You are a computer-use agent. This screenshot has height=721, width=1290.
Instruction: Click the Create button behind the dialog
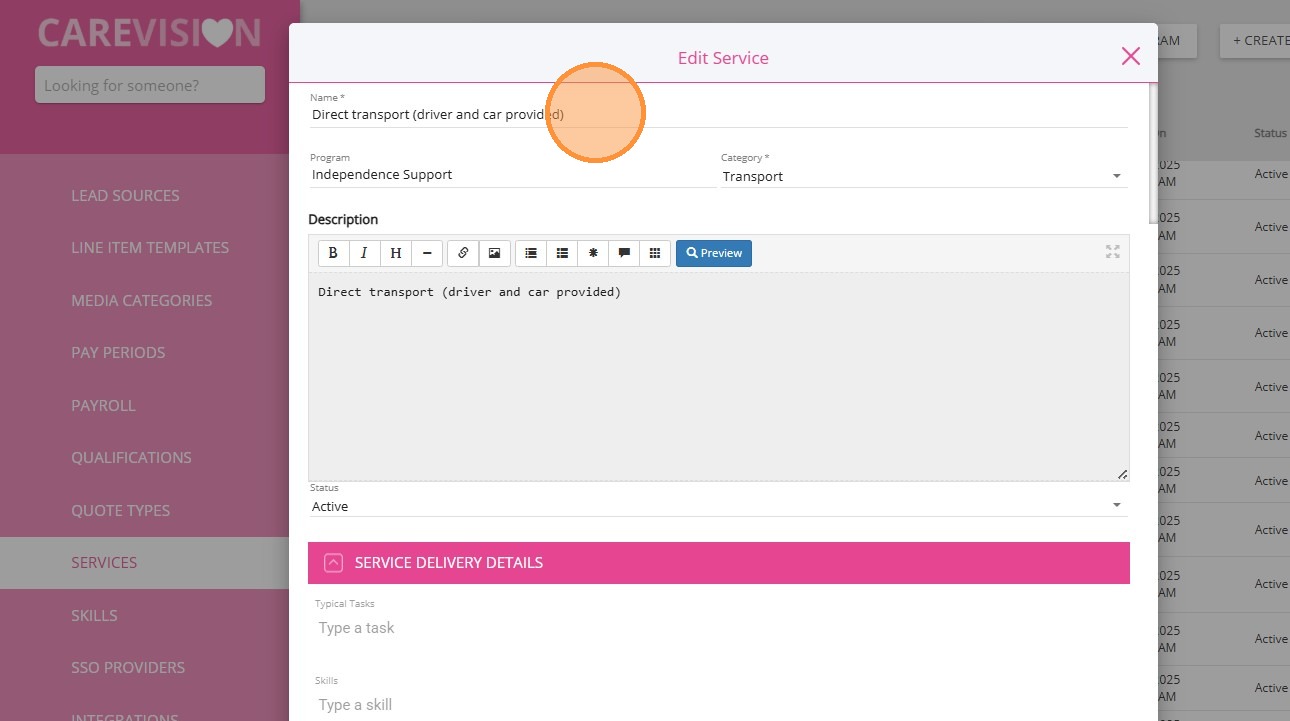coord(1255,40)
